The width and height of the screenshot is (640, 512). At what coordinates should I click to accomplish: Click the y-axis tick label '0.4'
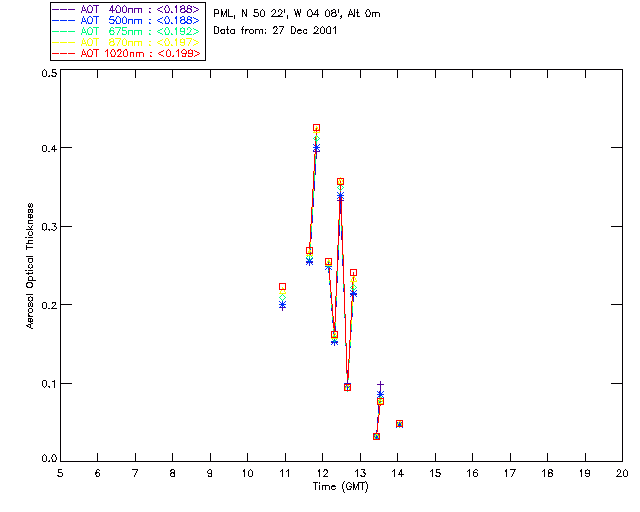(49, 148)
